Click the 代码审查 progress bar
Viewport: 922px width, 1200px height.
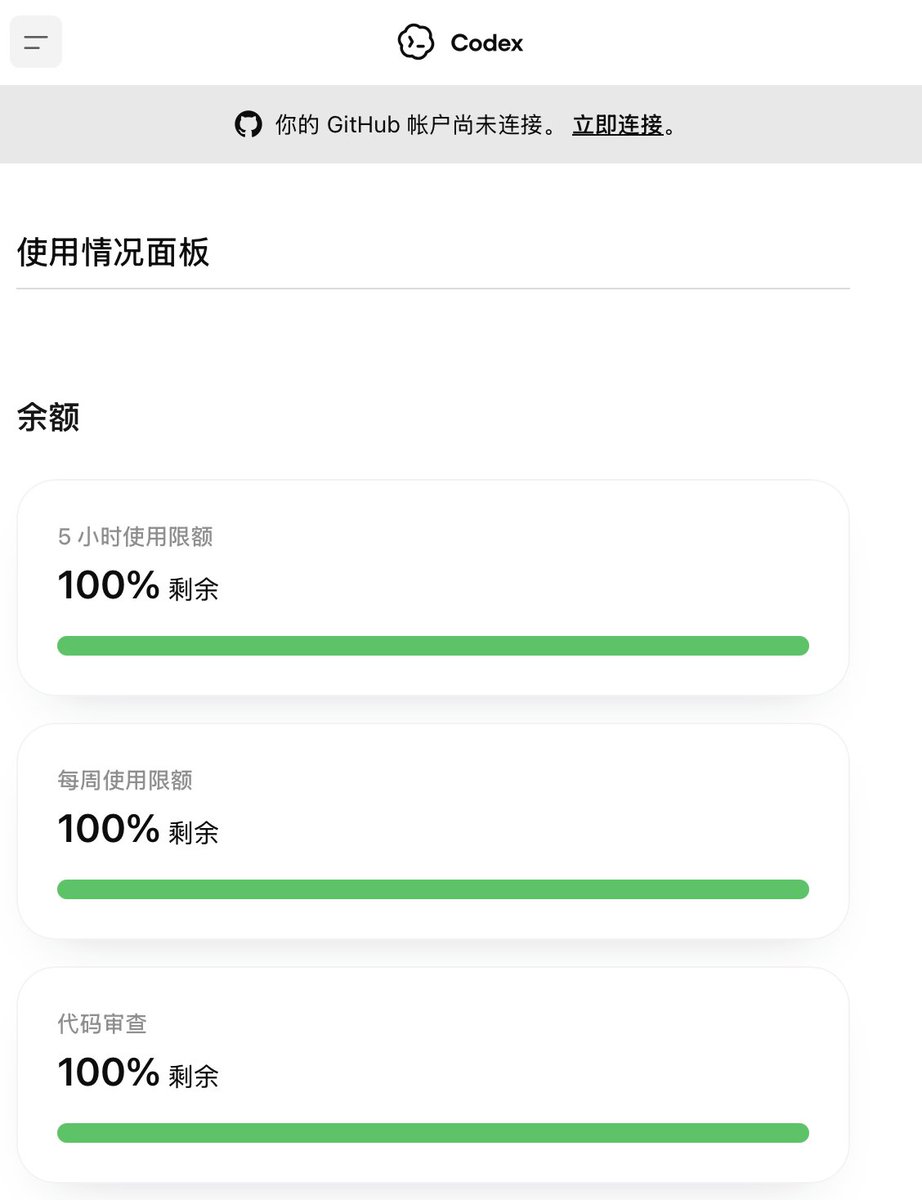click(x=433, y=1133)
